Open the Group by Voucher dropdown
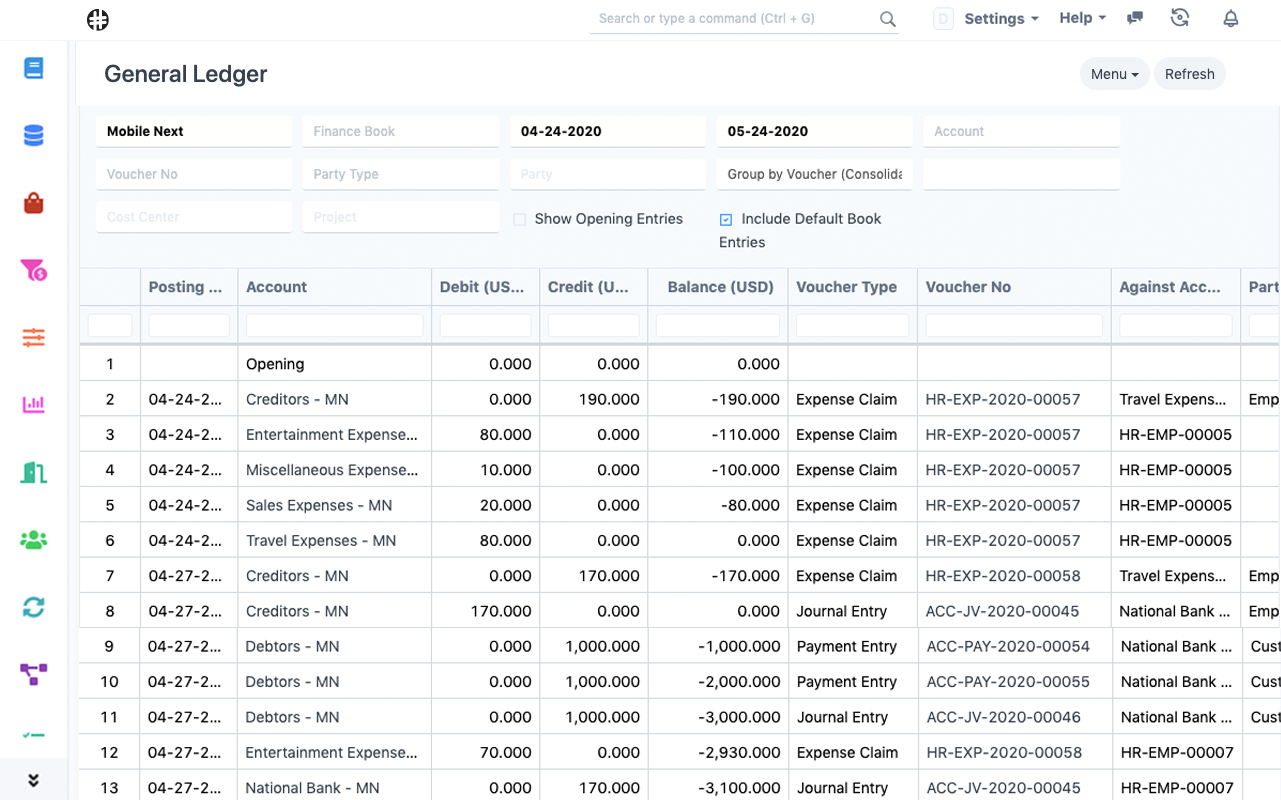Image resolution: width=1281 pixels, height=800 pixels. click(814, 174)
